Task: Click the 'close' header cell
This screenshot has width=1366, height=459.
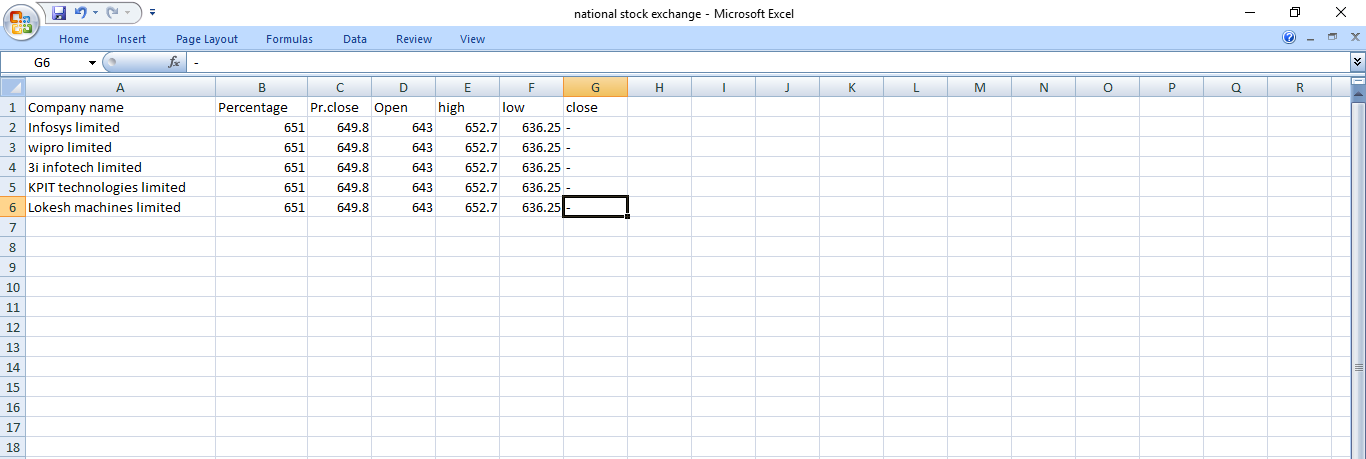Action: click(x=596, y=107)
